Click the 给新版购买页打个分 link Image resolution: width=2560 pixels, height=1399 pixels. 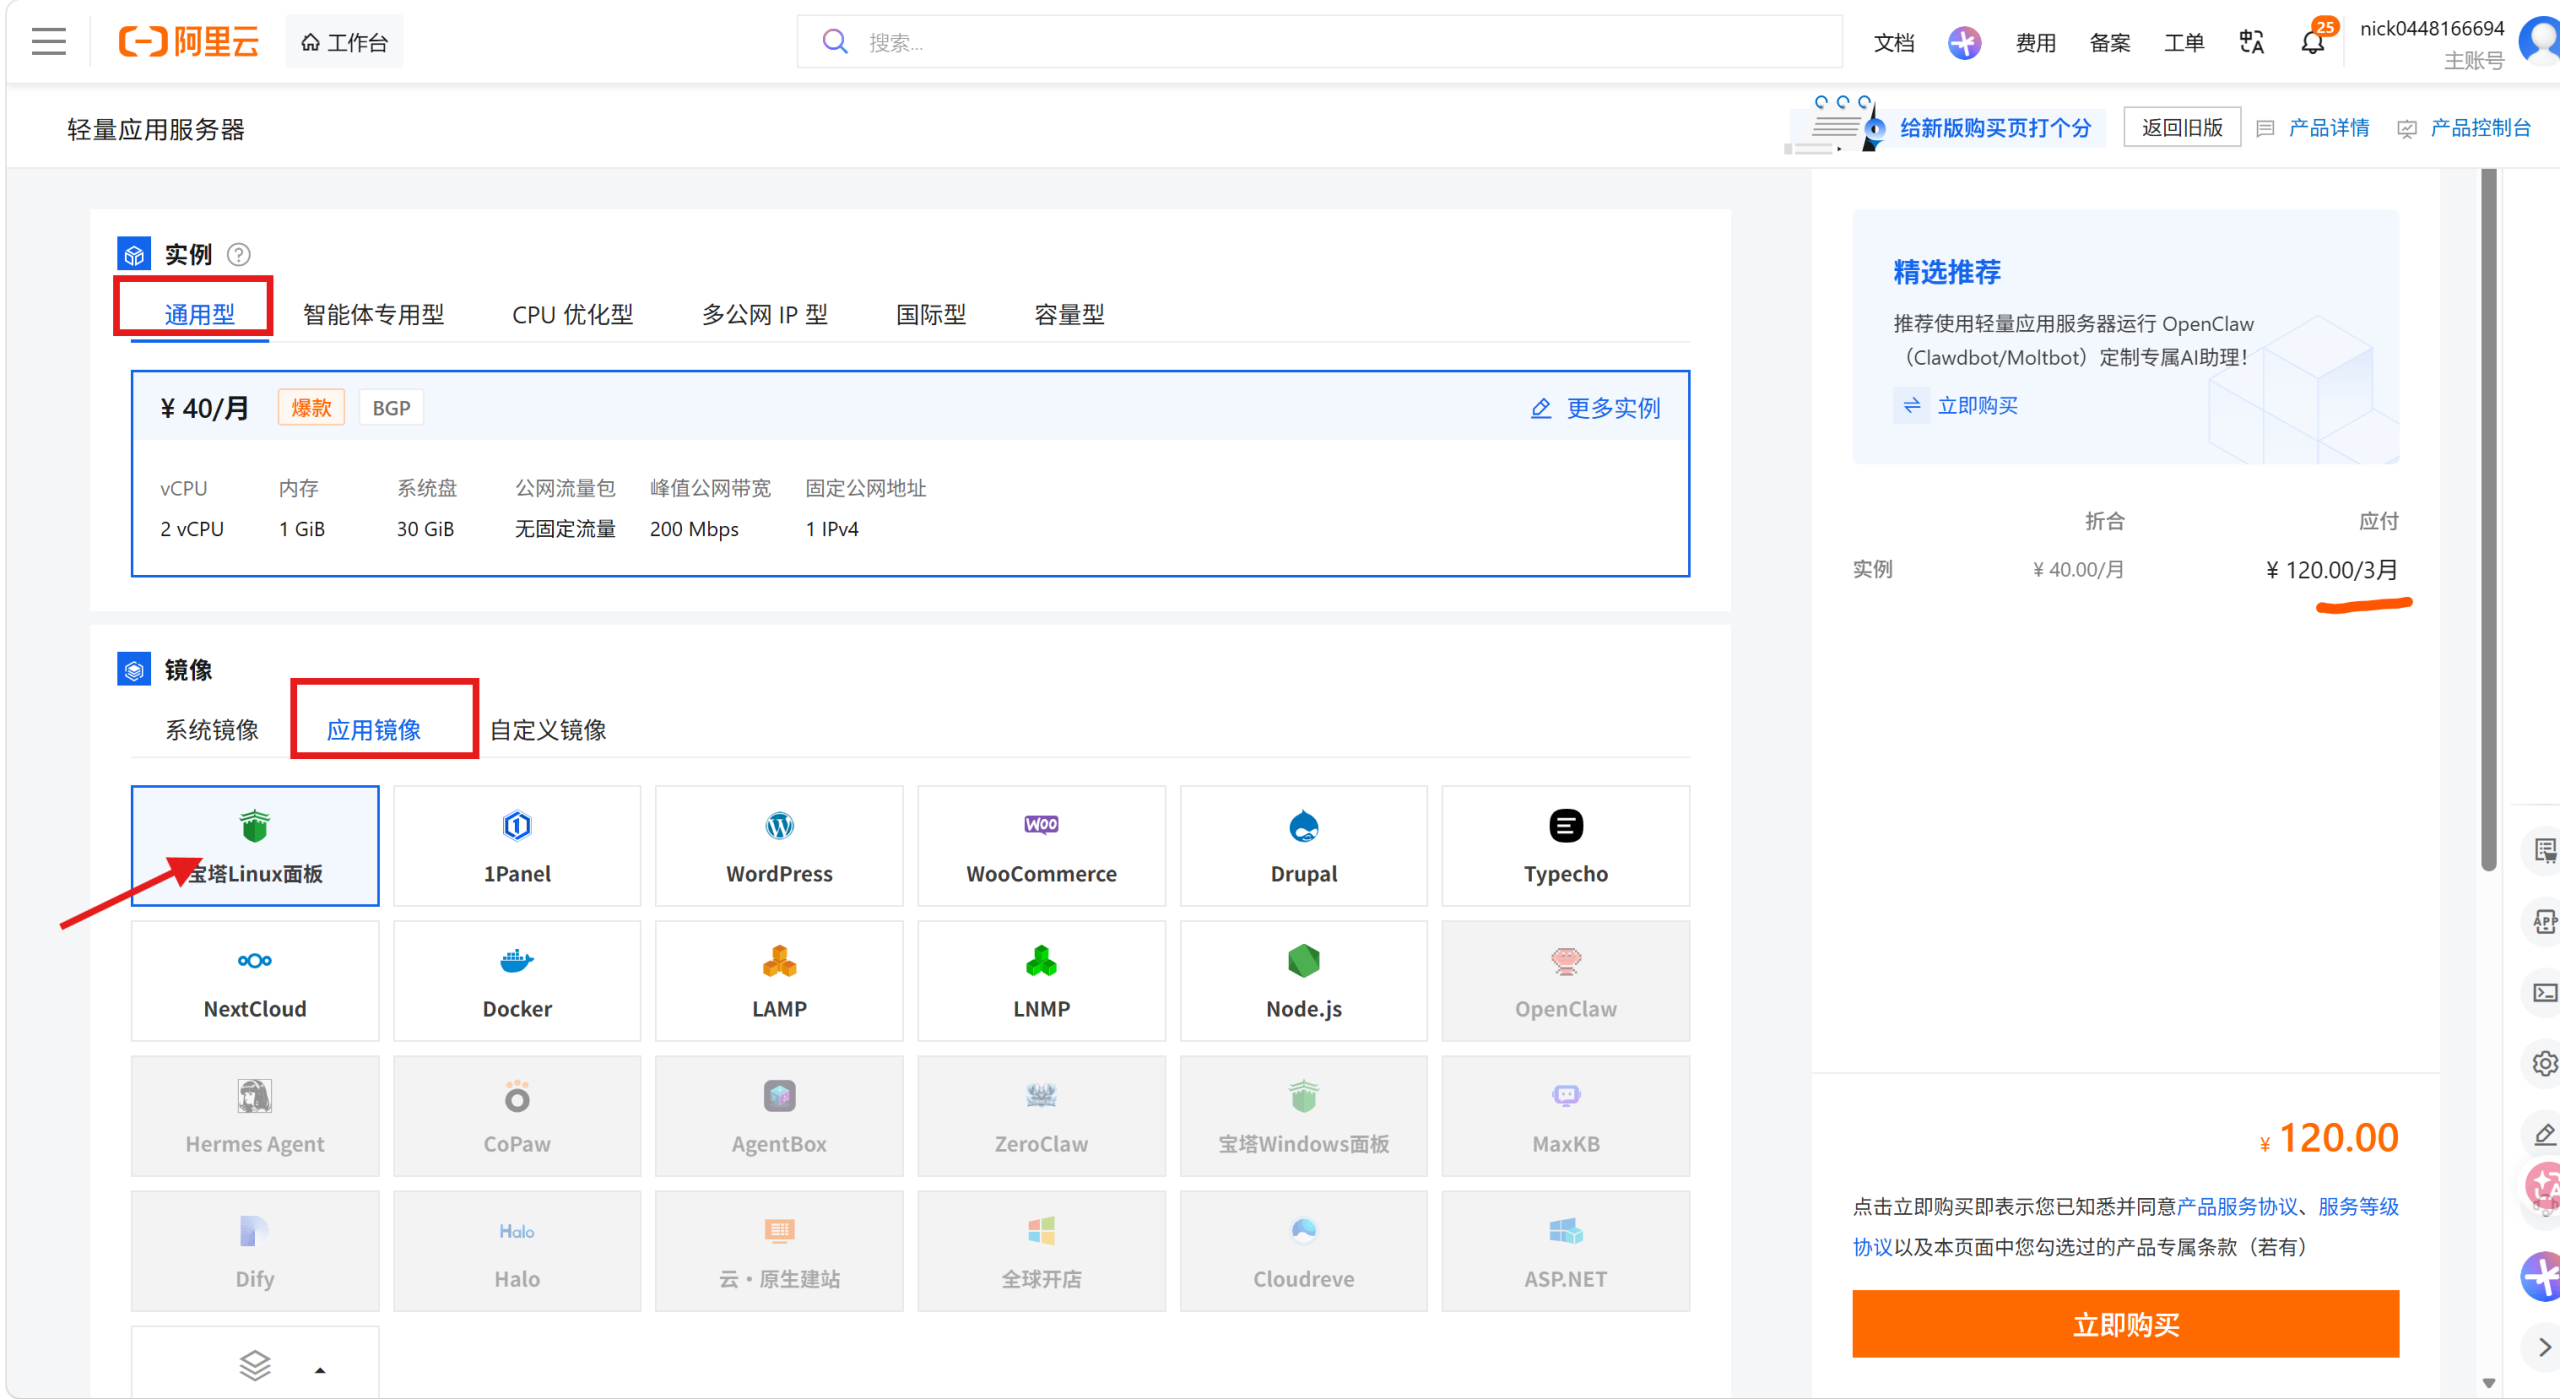click(1995, 128)
